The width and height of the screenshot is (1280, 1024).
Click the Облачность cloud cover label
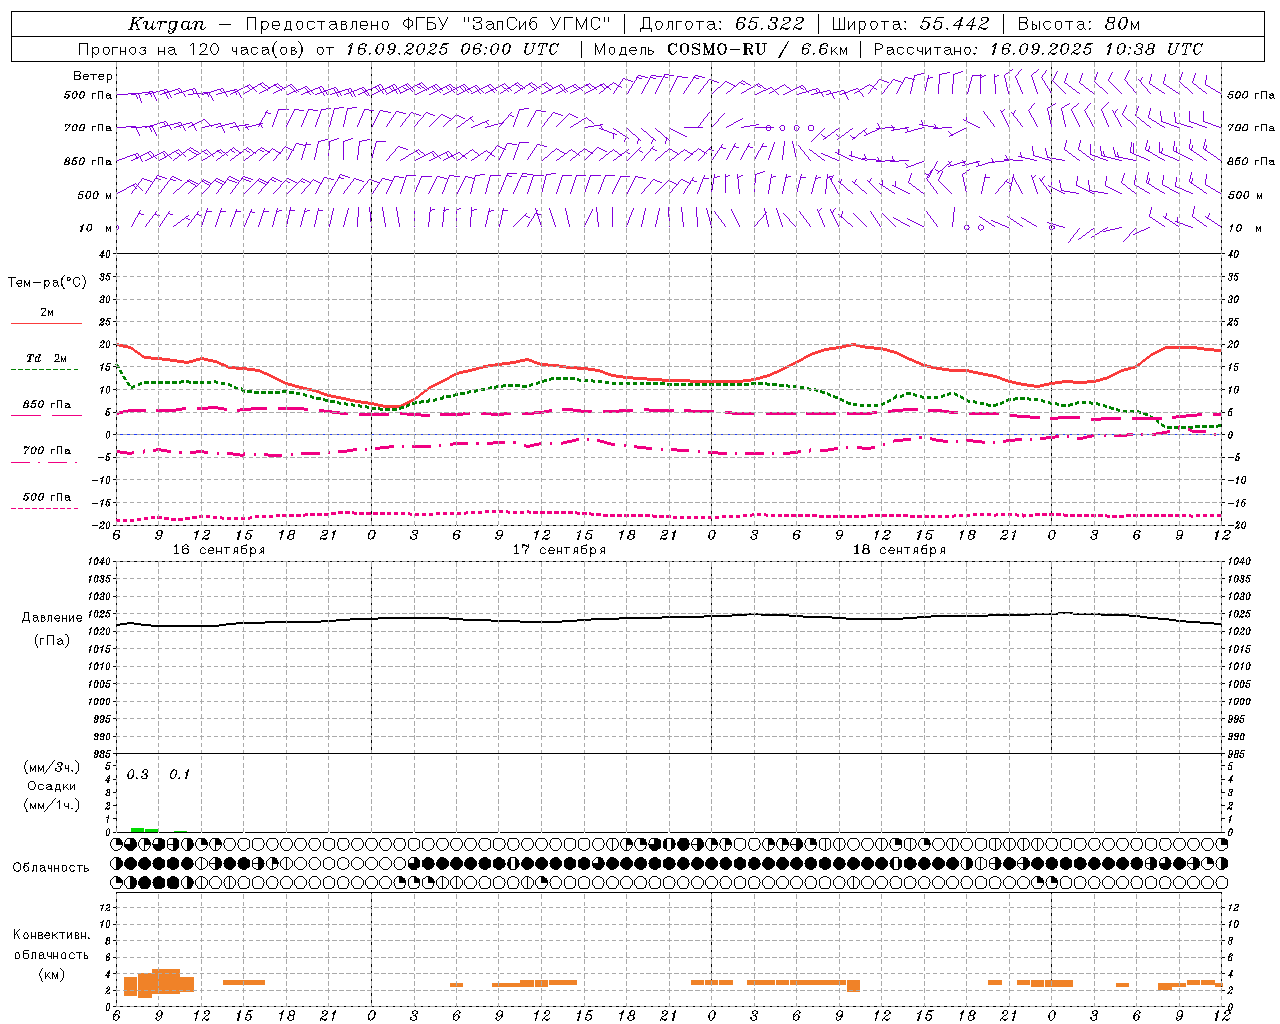(x=51, y=868)
